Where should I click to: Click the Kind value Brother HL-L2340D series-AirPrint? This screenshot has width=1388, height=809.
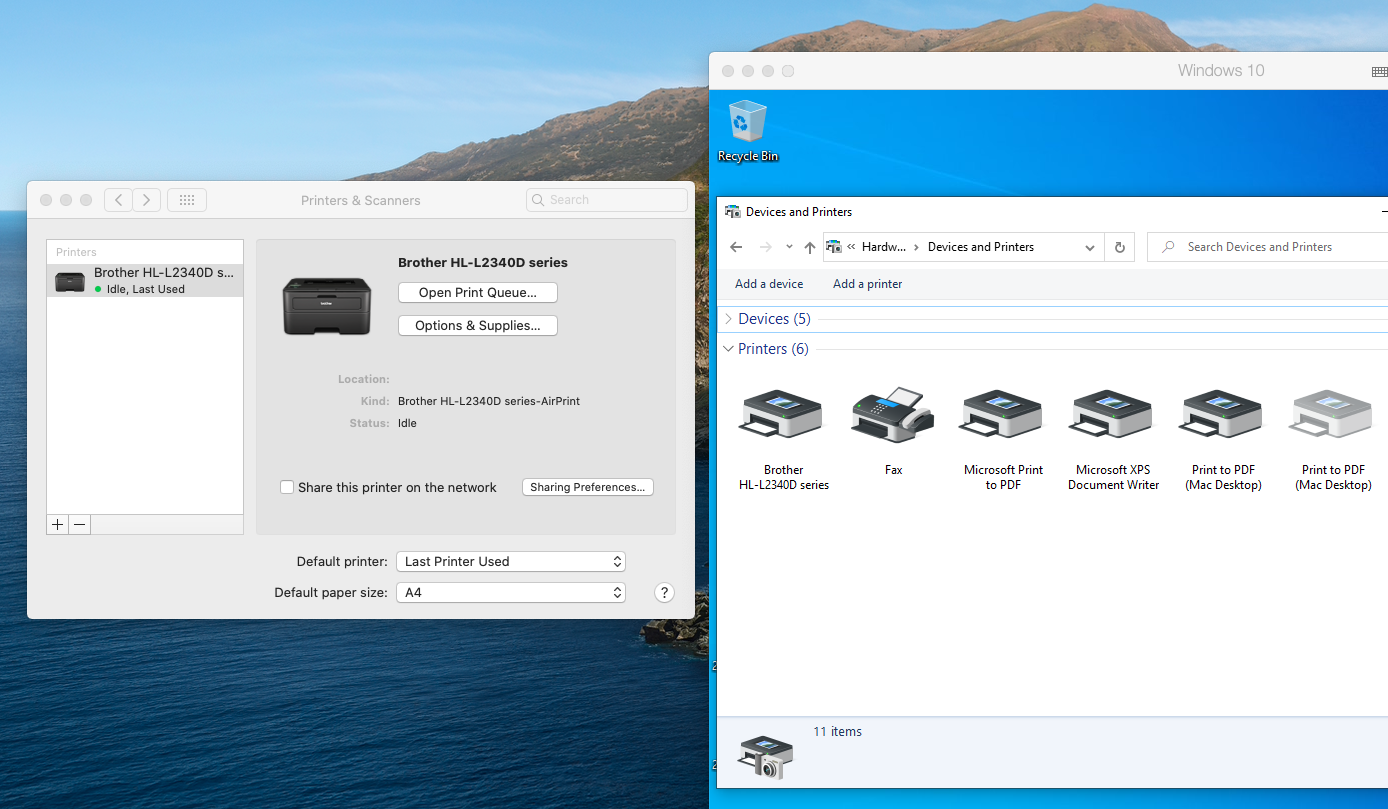[x=489, y=401]
